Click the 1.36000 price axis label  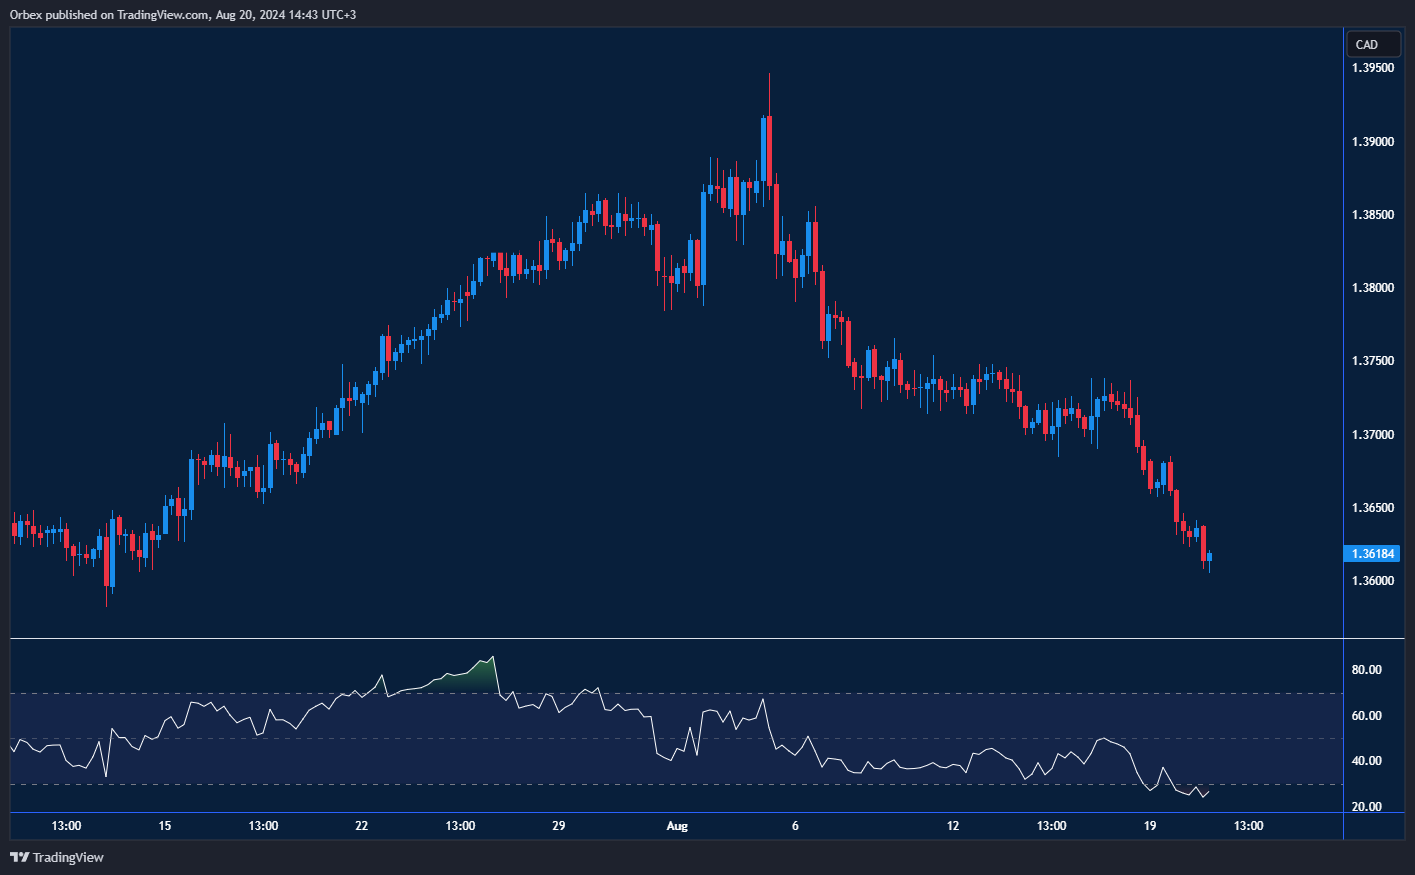[1372, 581]
